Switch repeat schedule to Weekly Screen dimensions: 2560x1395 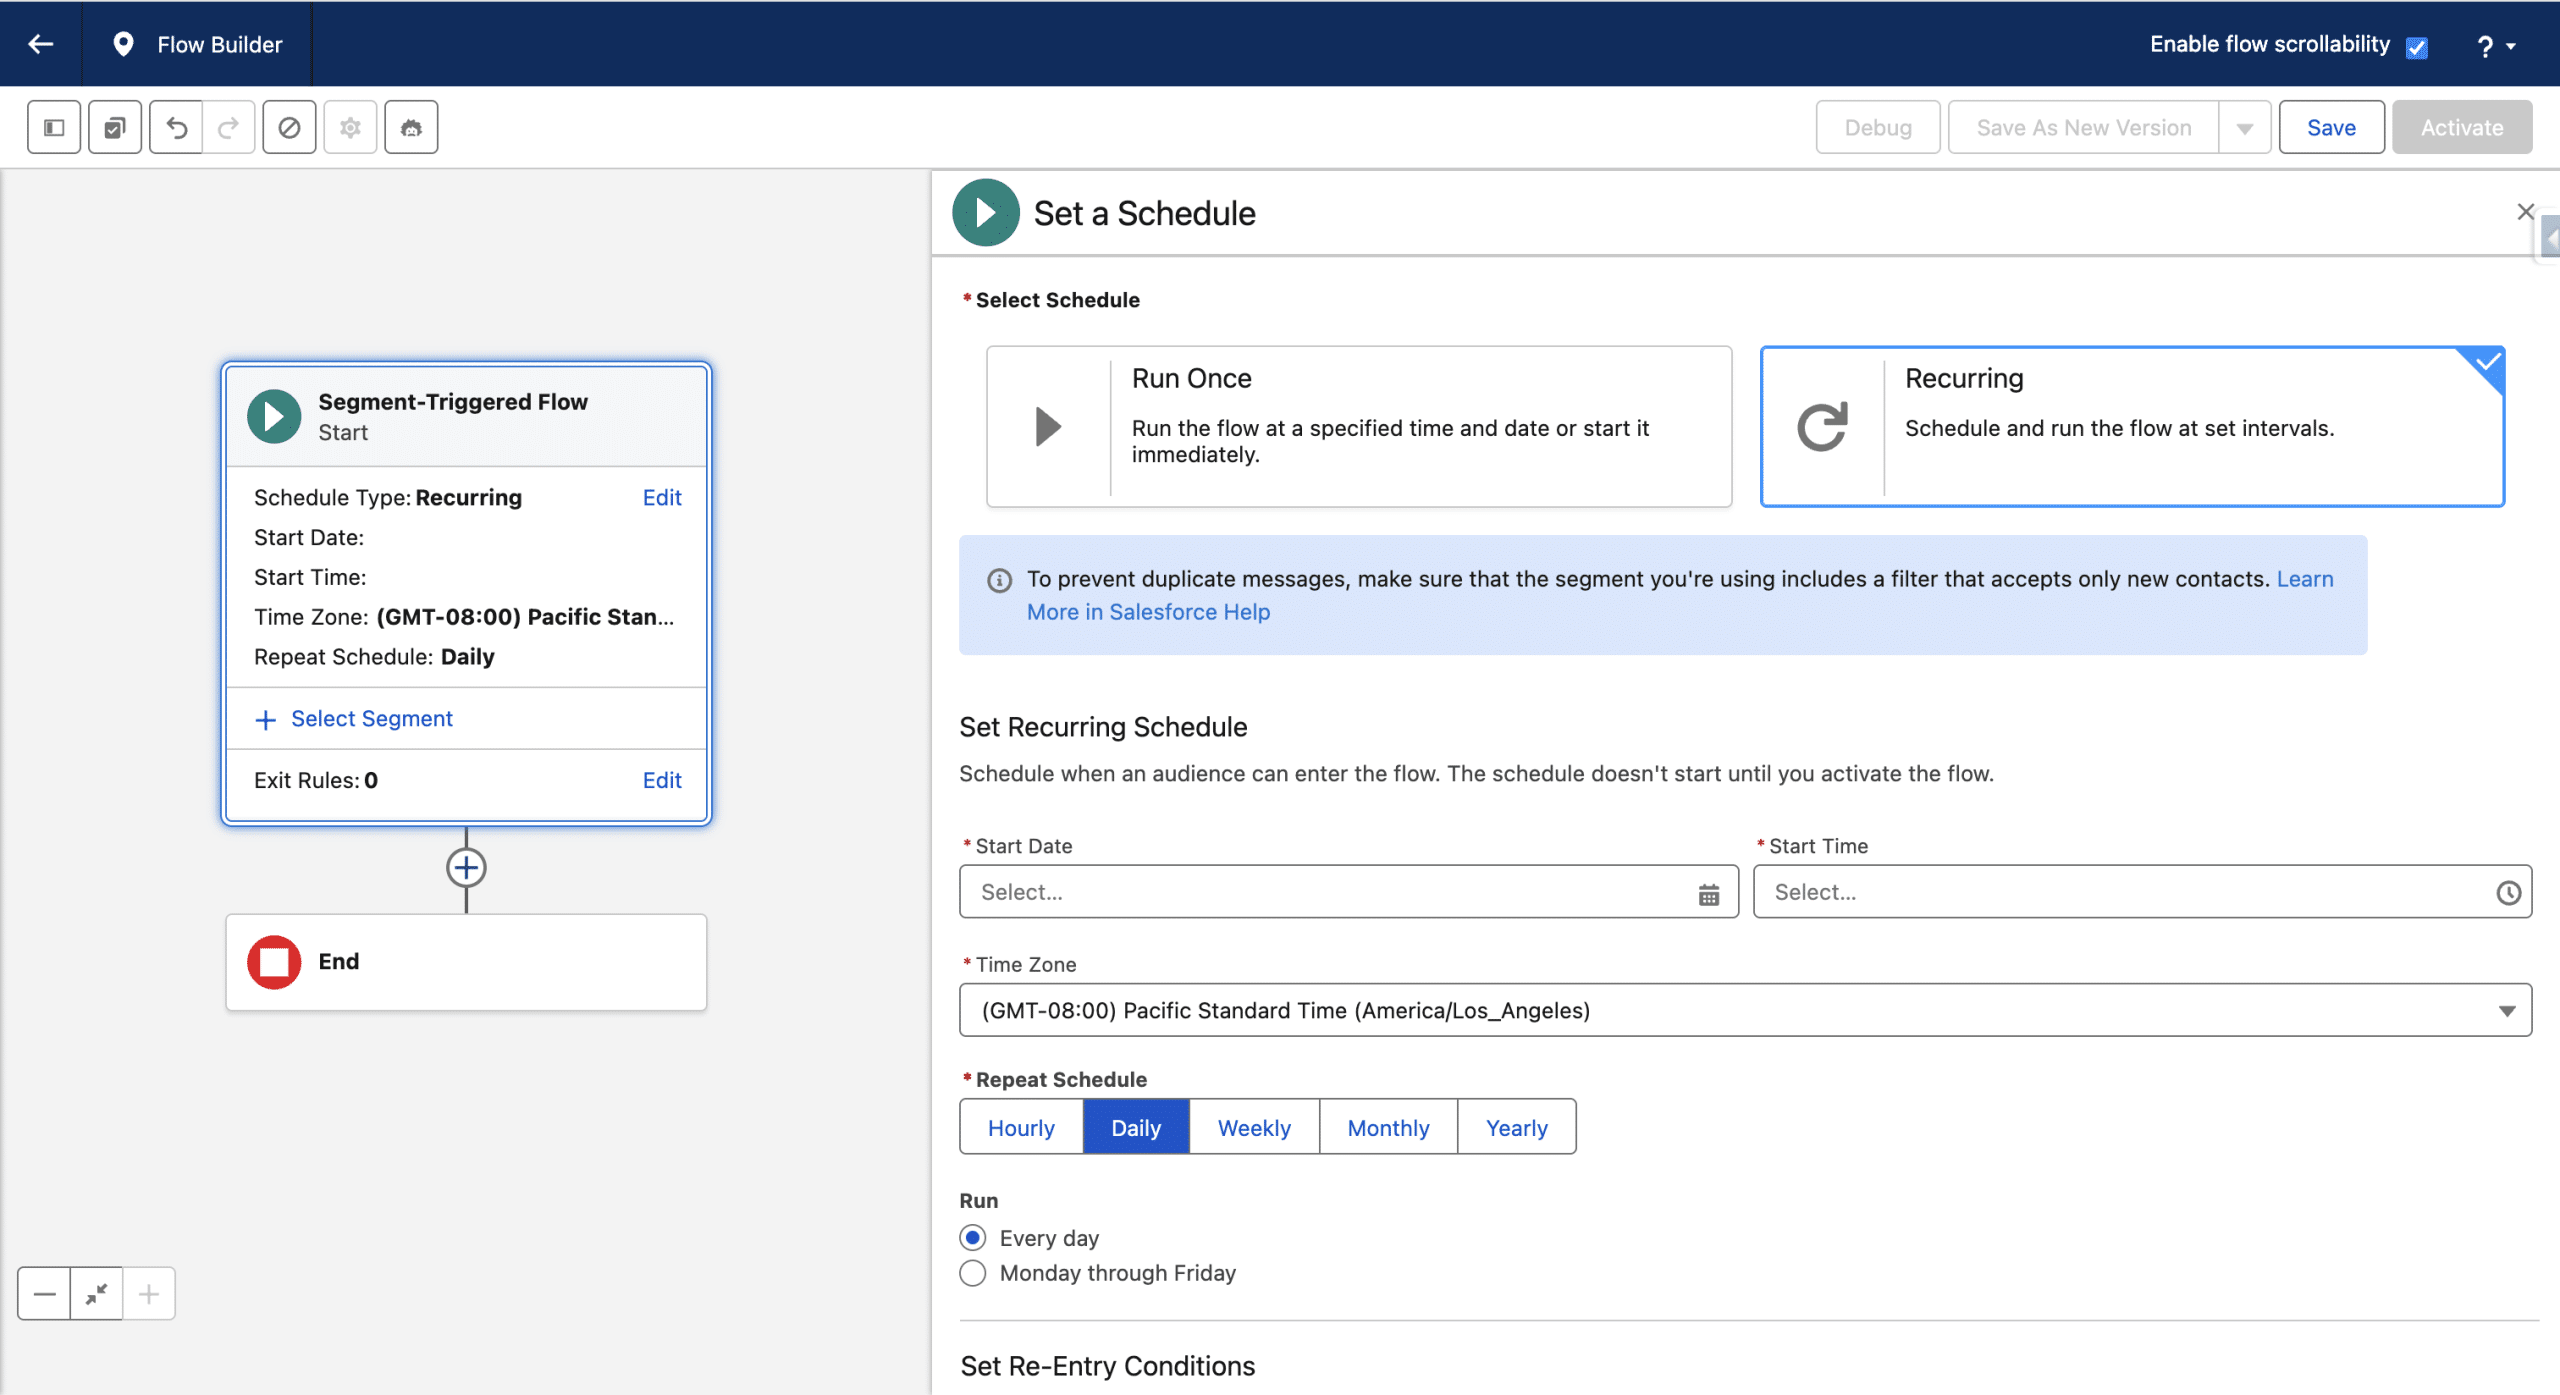click(1254, 1127)
